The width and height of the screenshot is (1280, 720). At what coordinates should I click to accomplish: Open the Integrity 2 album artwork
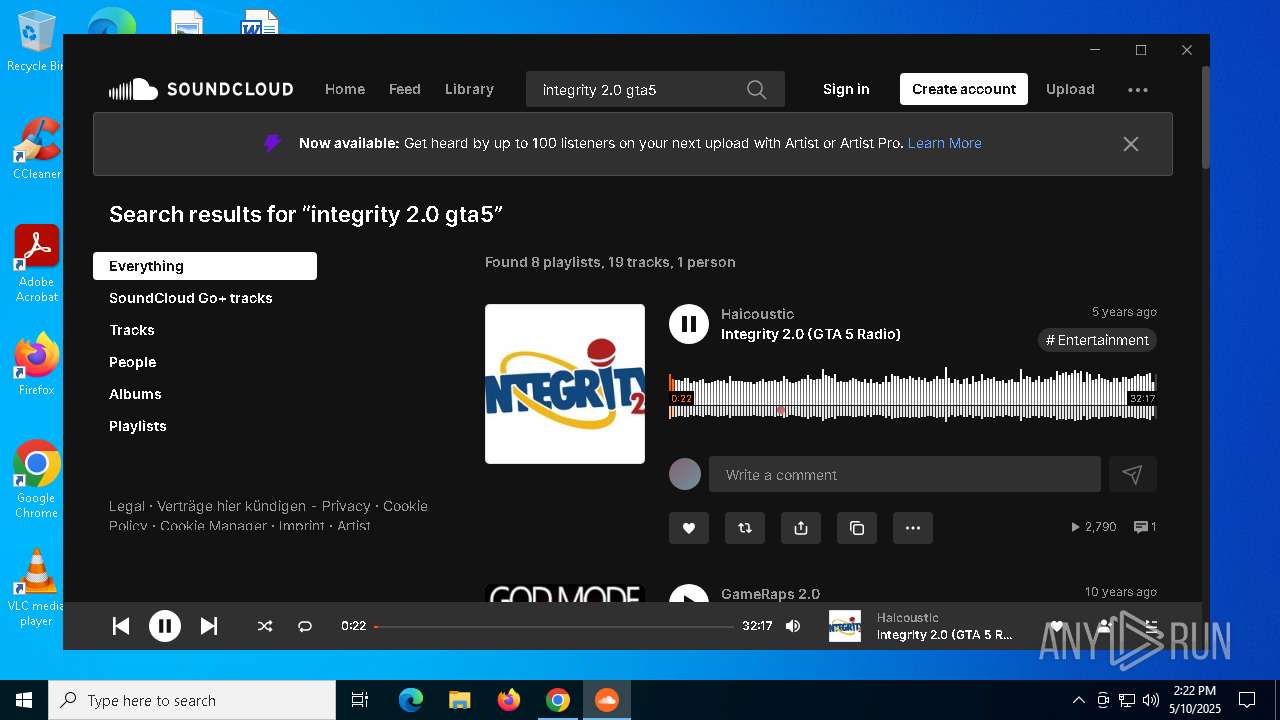tap(565, 384)
